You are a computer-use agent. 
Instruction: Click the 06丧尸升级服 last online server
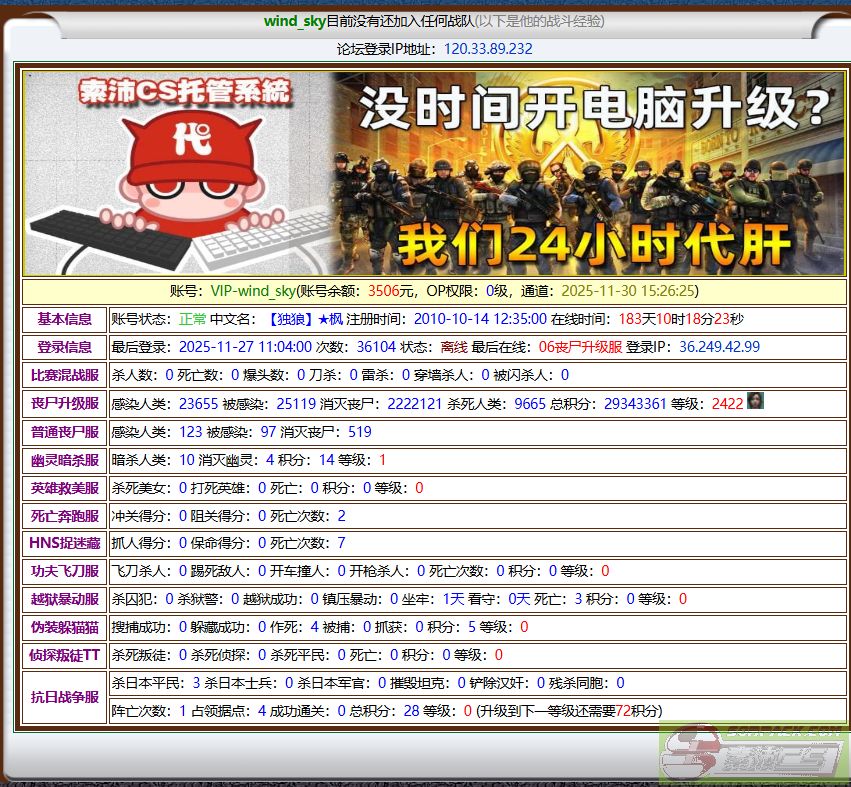pyautogui.click(x=580, y=347)
